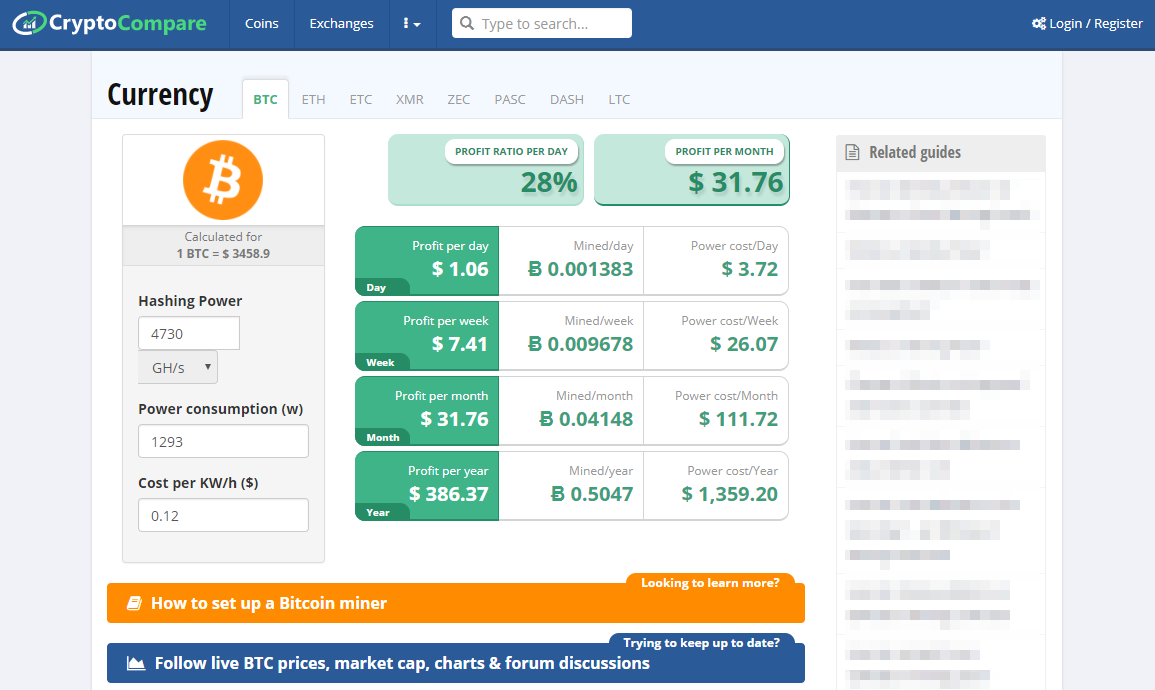The height and width of the screenshot is (690, 1155).
Task: Select the BTC currency tab
Action: click(x=265, y=99)
